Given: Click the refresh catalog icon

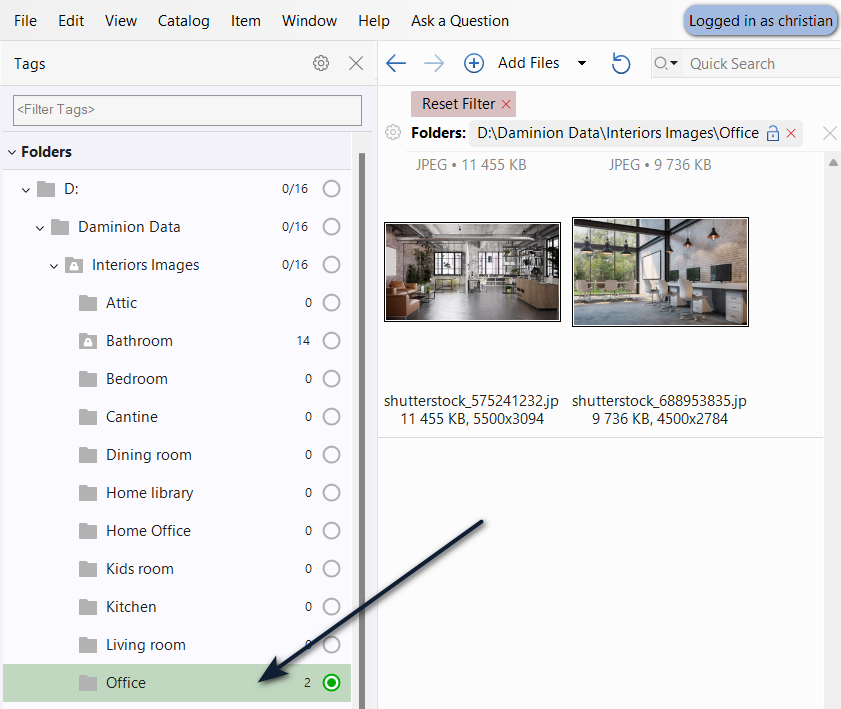Looking at the screenshot, I should click(x=621, y=63).
